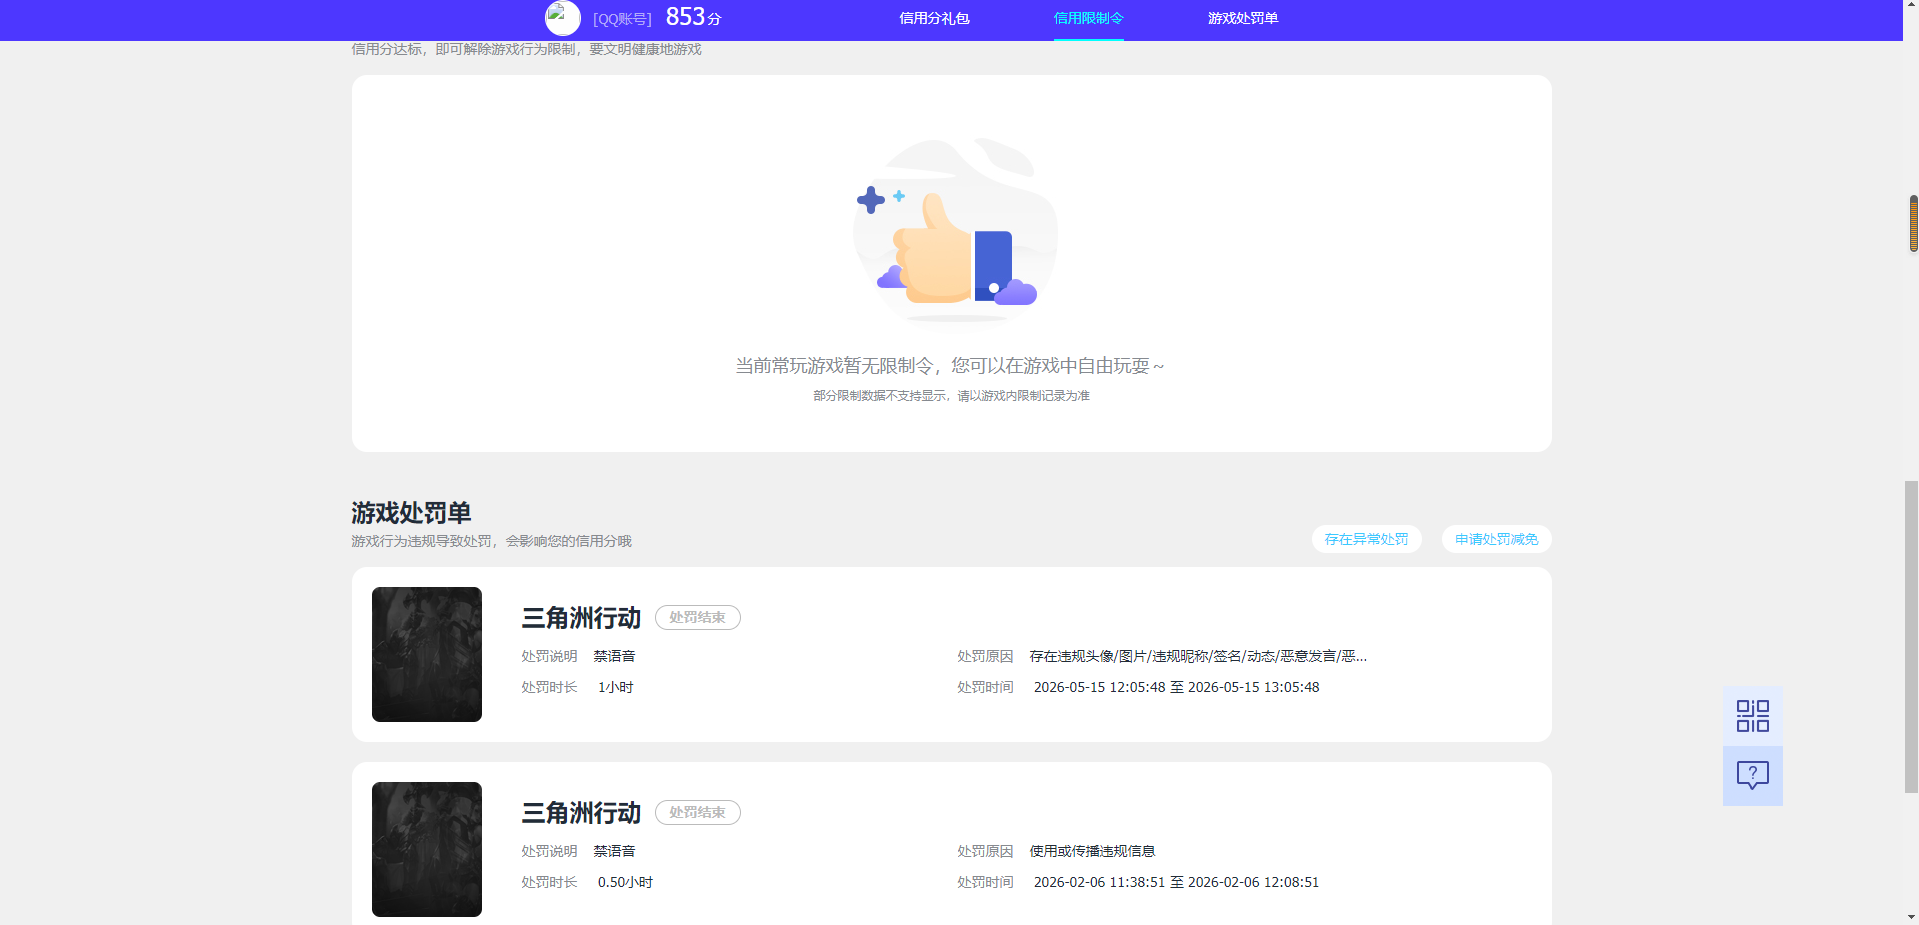Click the truncated reason 存在违规头像/图片
Screen dimensions: 1919x925
point(1198,656)
